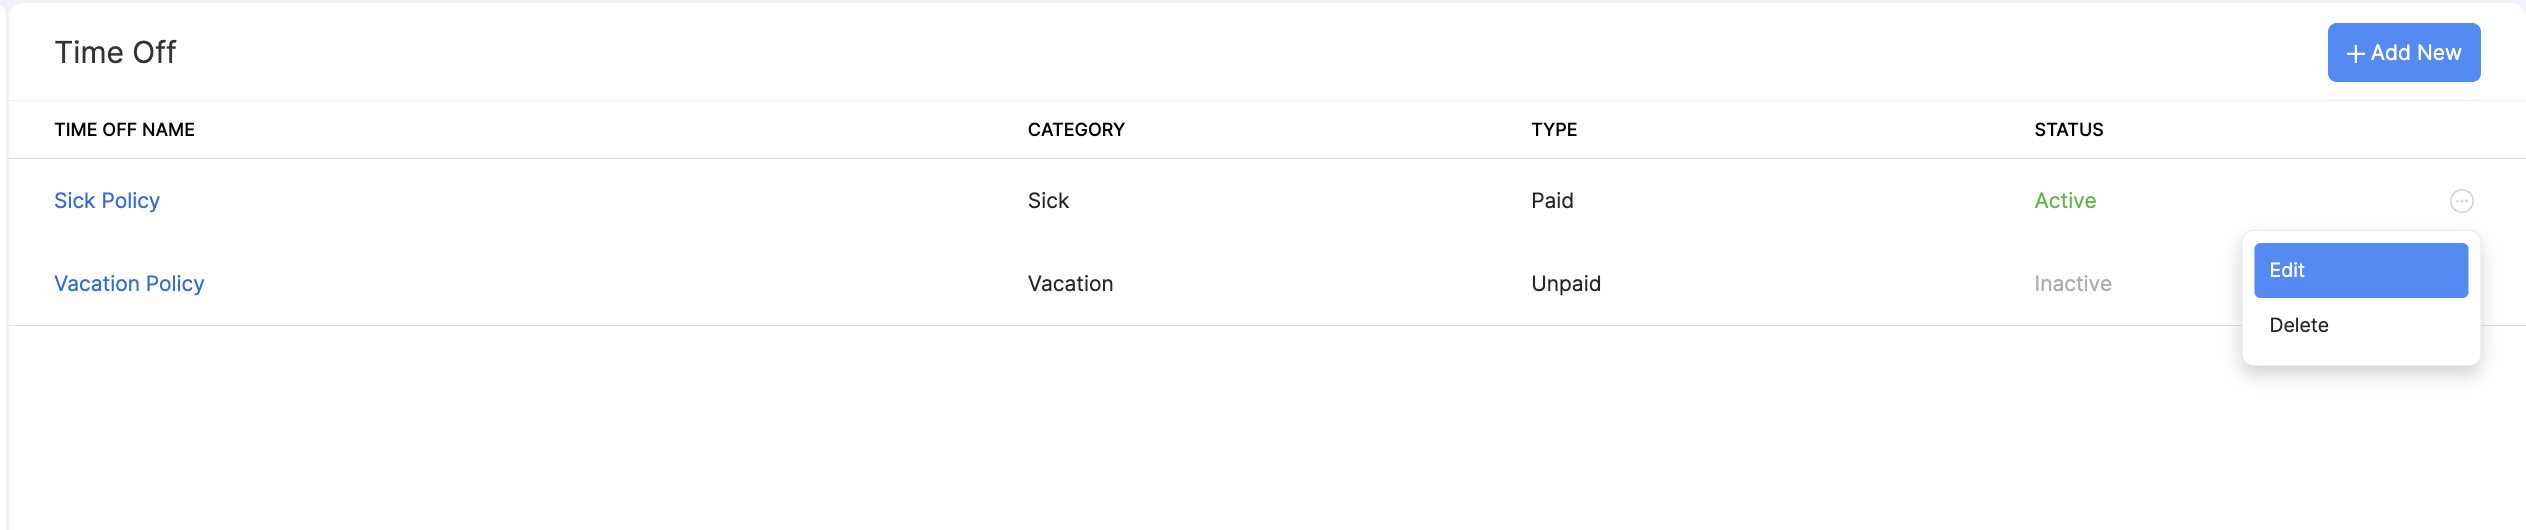Viewport: 2526px width, 530px height.
Task: Click the CATEGORY column header
Action: coord(1076,130)
